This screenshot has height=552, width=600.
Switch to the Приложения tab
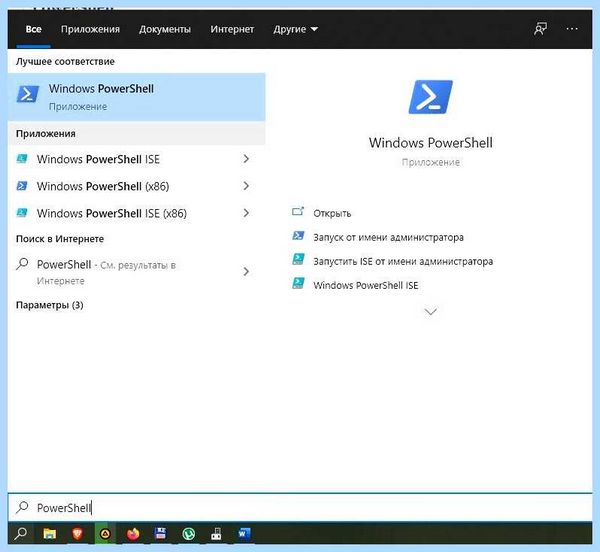(x=90, y=29)
